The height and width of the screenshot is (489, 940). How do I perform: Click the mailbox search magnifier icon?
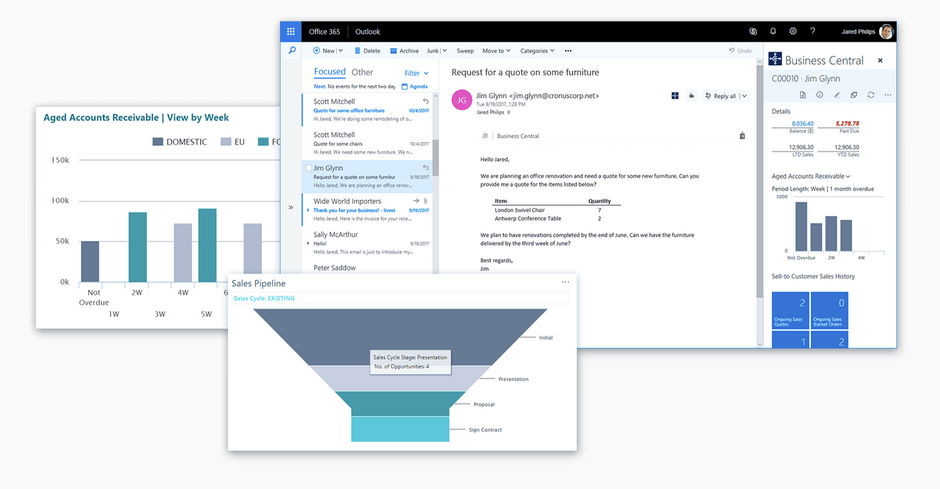[292, 50]
